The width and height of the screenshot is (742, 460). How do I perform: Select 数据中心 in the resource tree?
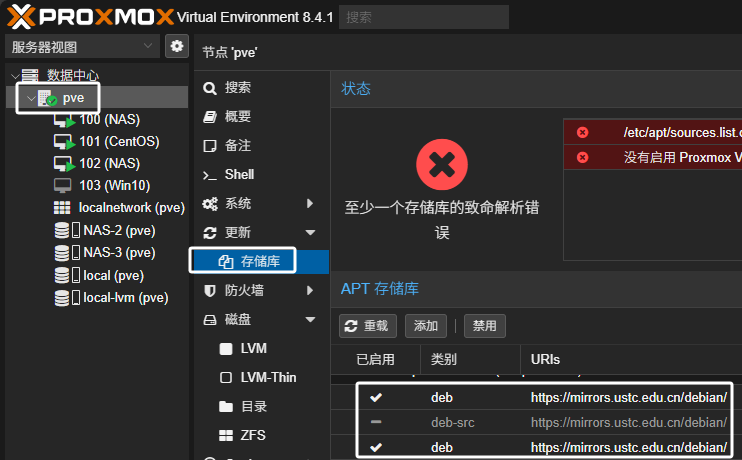tap(72, 75)
